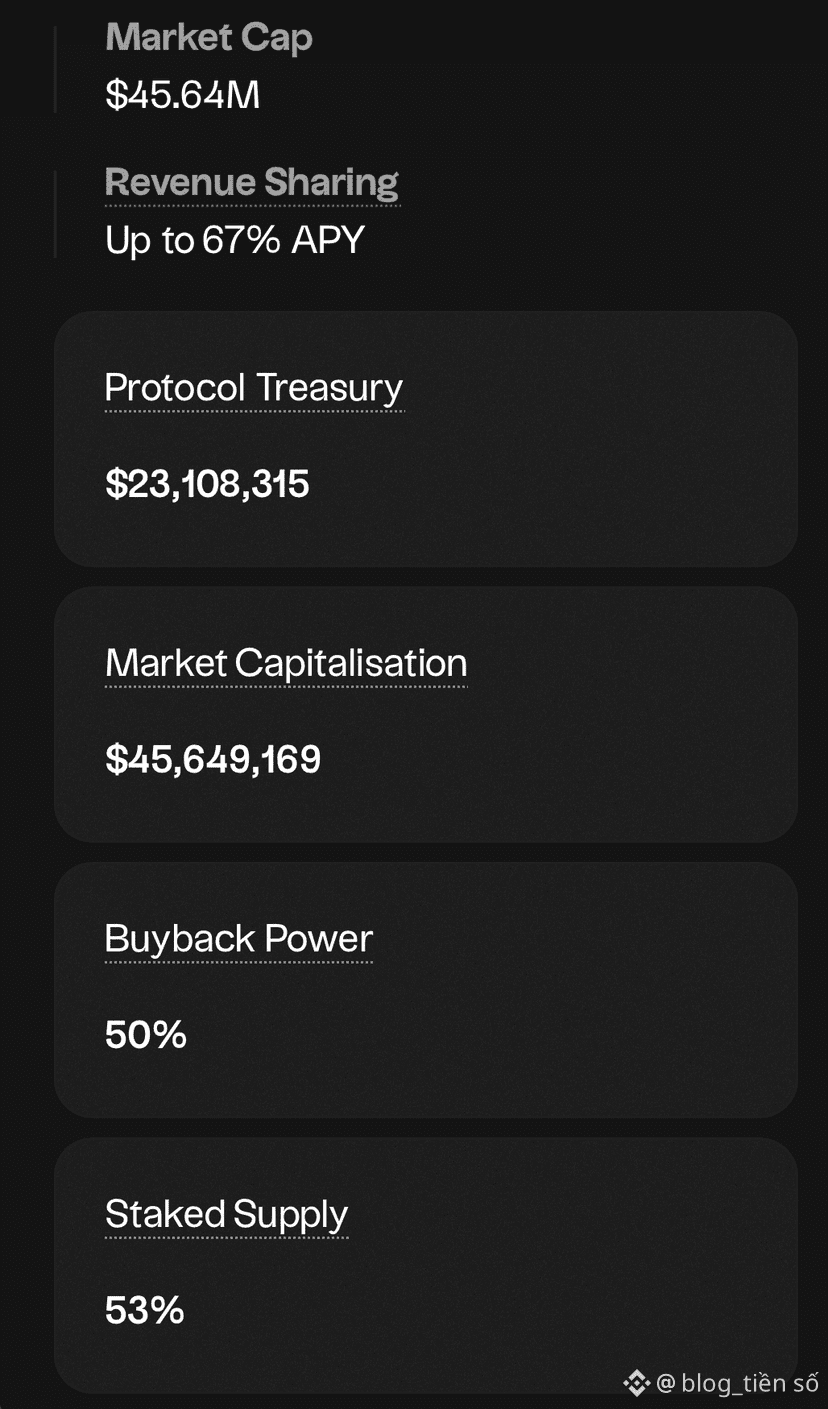Viewport: 828px width, 1409px height.
Task: Select the $45.64M market cap value
Action: (183, 95)
